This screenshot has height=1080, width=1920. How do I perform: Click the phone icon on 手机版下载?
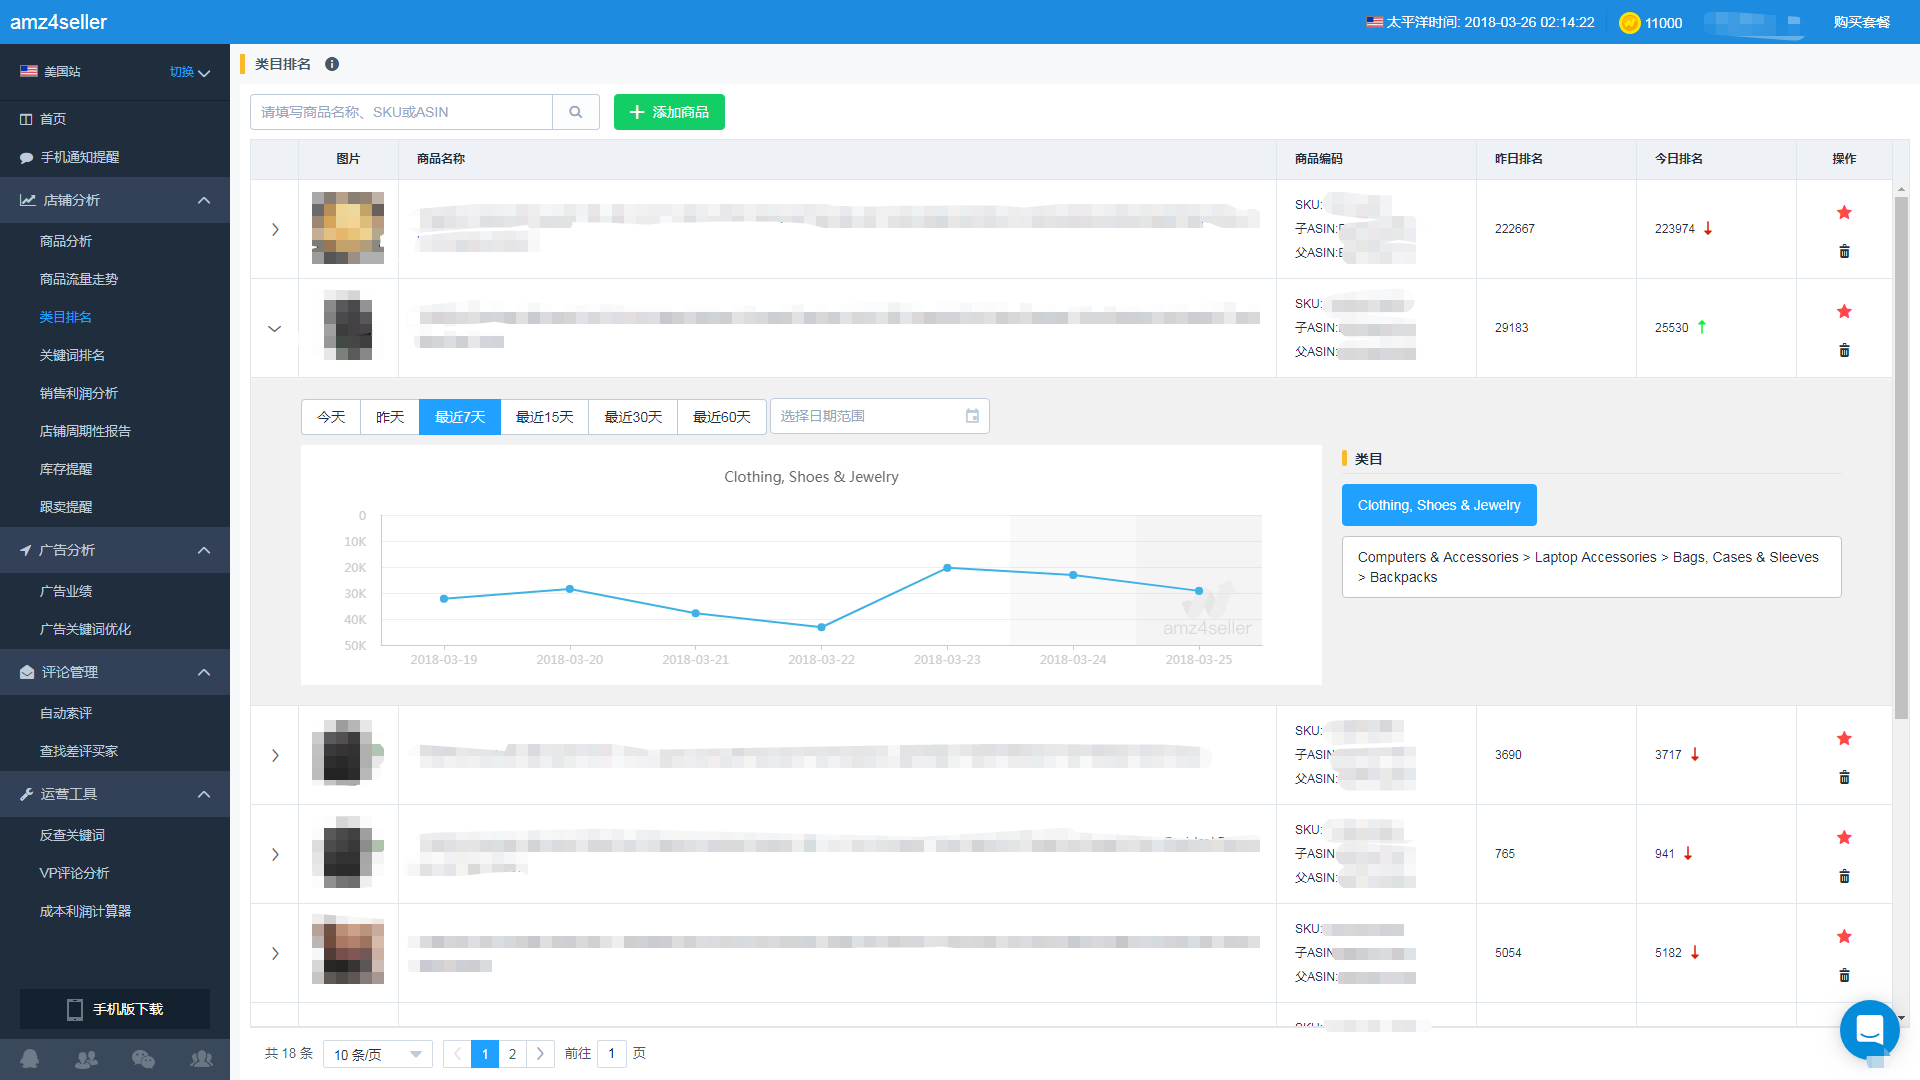click(x=75, y=1009)
